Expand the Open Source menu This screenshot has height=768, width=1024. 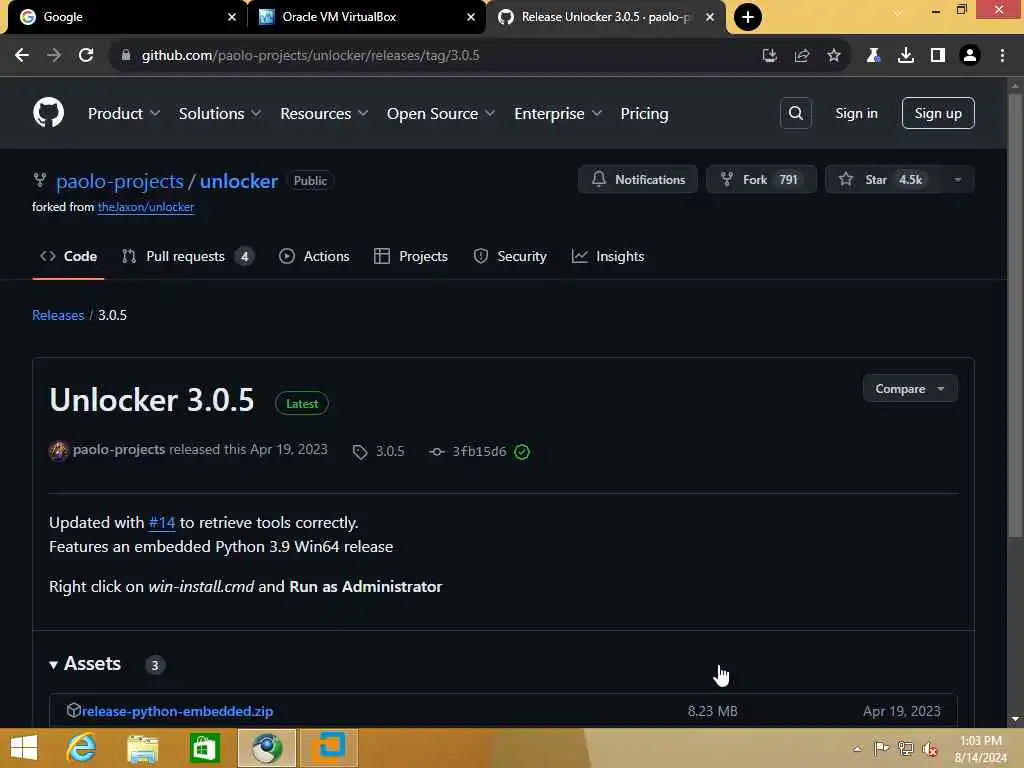[441, 114]
